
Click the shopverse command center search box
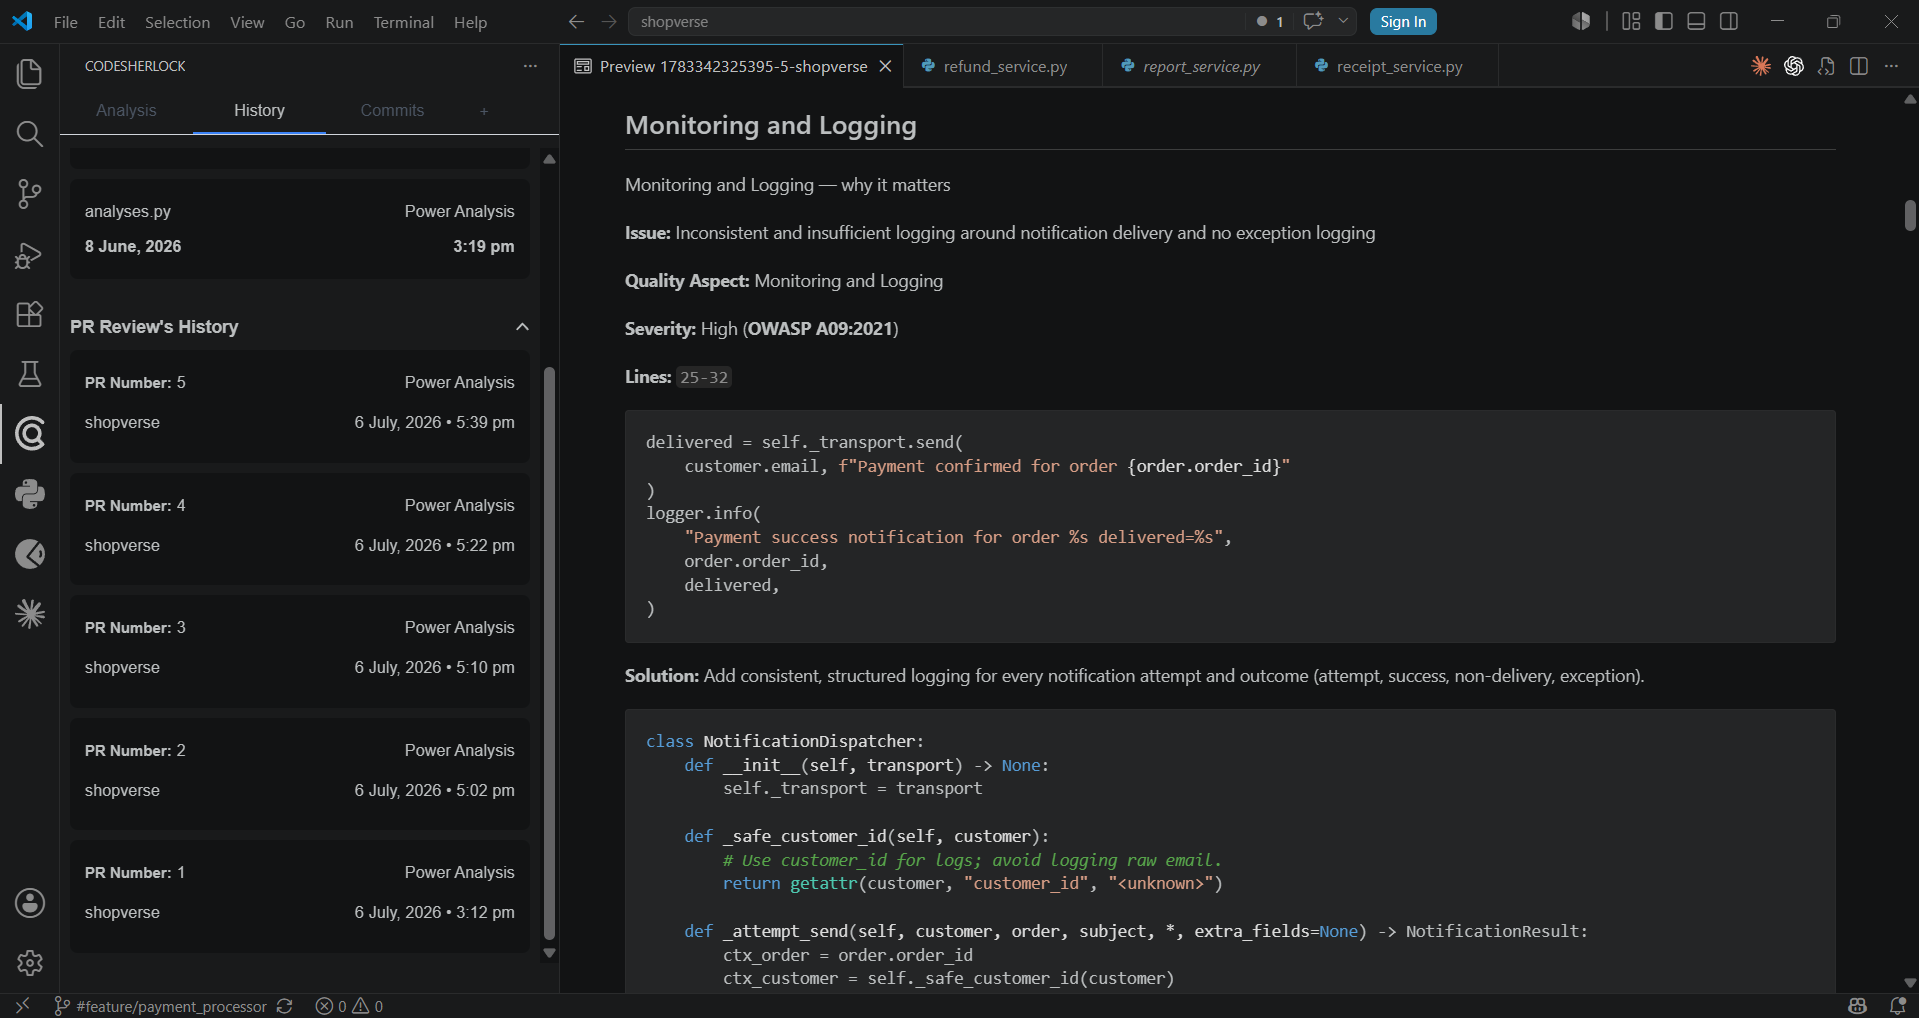point(937,21)
